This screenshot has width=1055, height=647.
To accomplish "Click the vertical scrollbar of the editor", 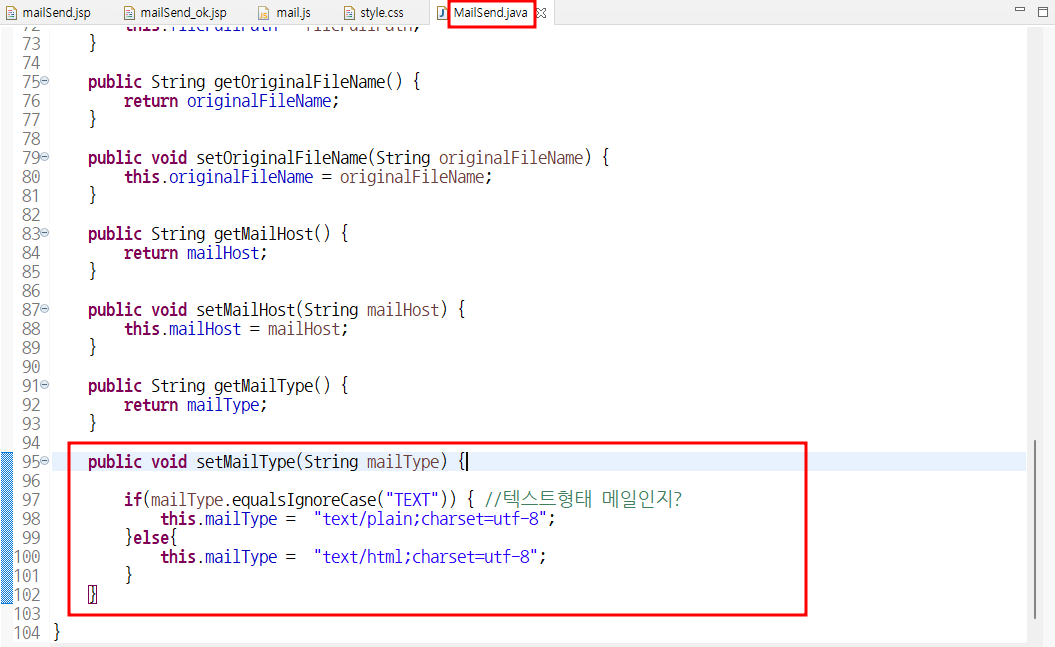I will [1035, 529].
